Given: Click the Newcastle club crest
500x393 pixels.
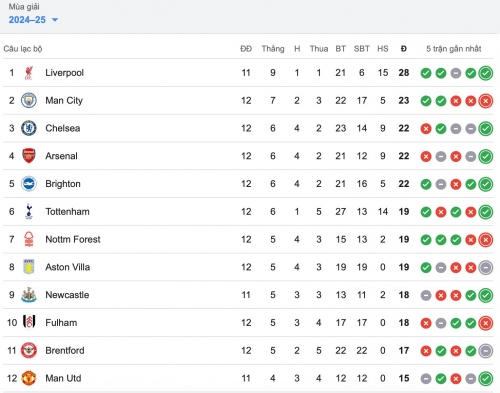Looking at the screenshot, I should pyautogui.click(x=29, y=295).
